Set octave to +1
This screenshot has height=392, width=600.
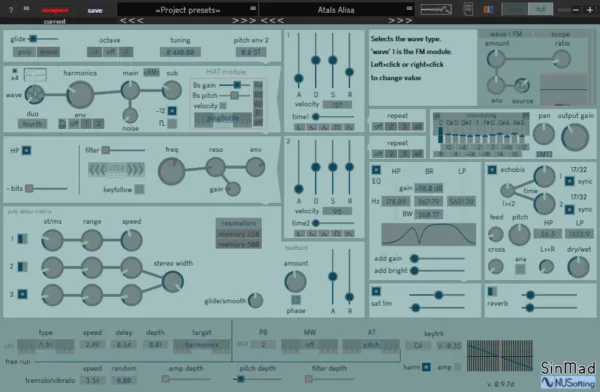[x=126, y=52]
